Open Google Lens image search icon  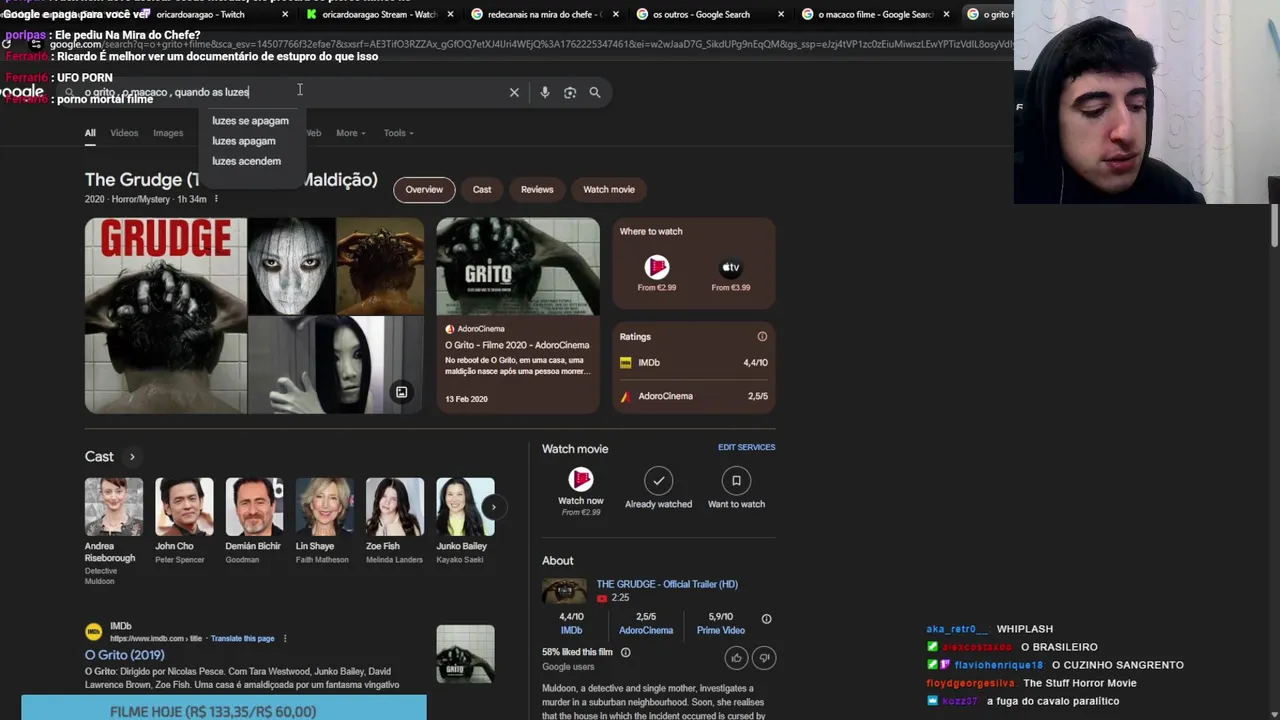pos(570,92)
